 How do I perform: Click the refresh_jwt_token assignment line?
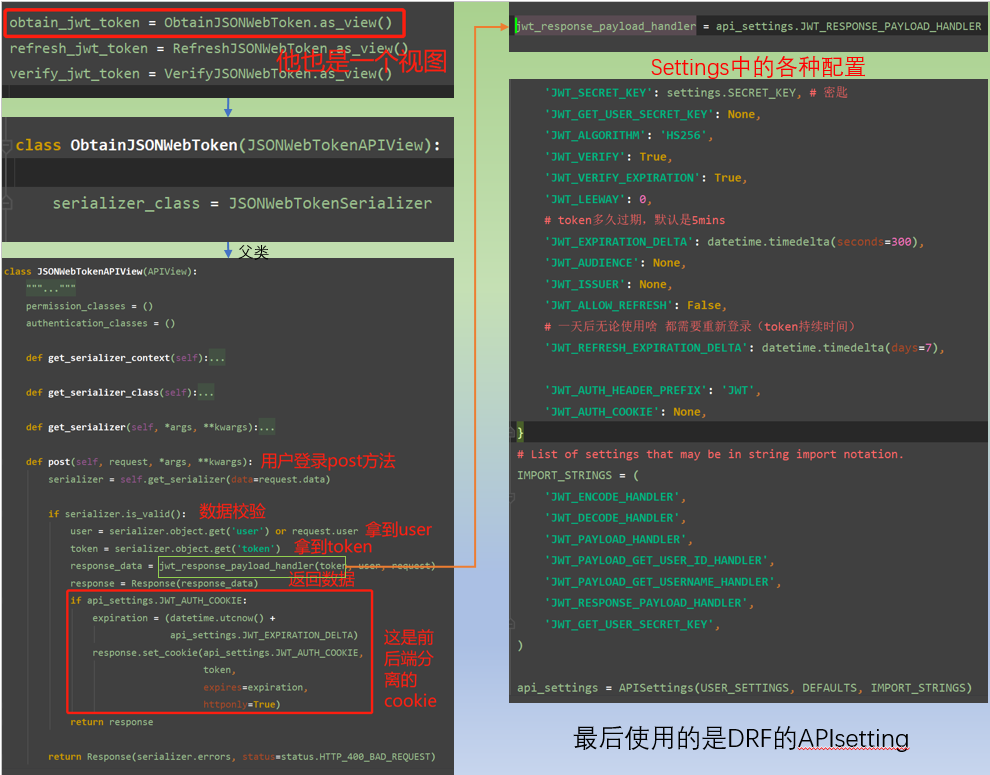point(208,49)
